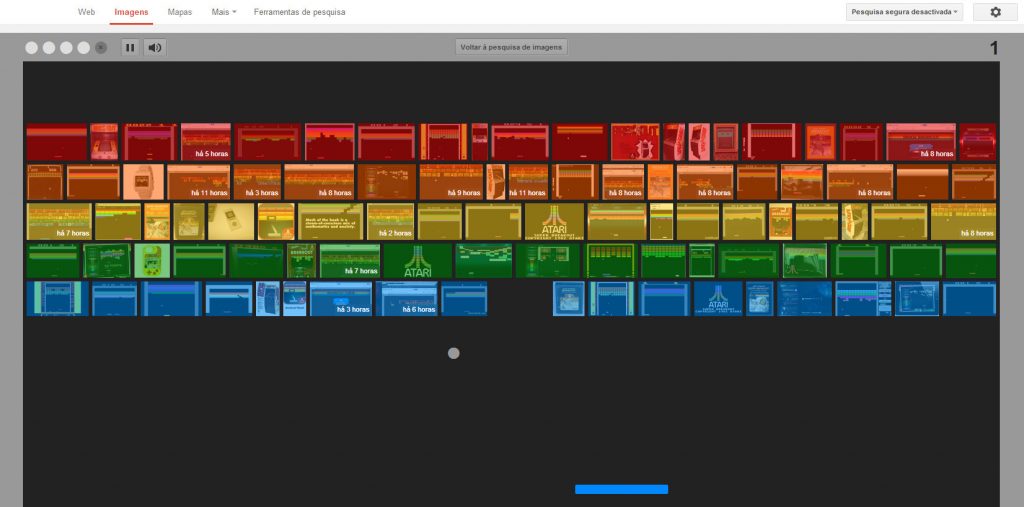Image resolution: width=1024 pixels, height=507 pixels.
Task: Open the settings gear menu
Action: pyautogui.click(x=995, y=12)
